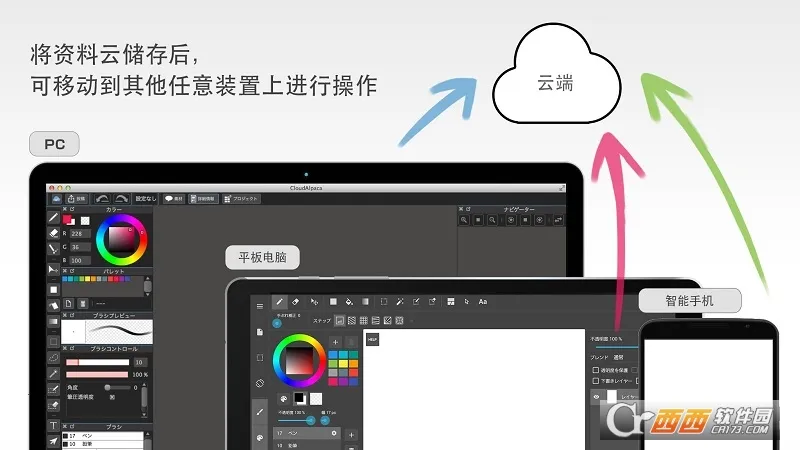Image resolution: width=800 pixels, height=450 pixels.
Task: Select the brush tool in the PC toolbar
Action: pos(54,217)
